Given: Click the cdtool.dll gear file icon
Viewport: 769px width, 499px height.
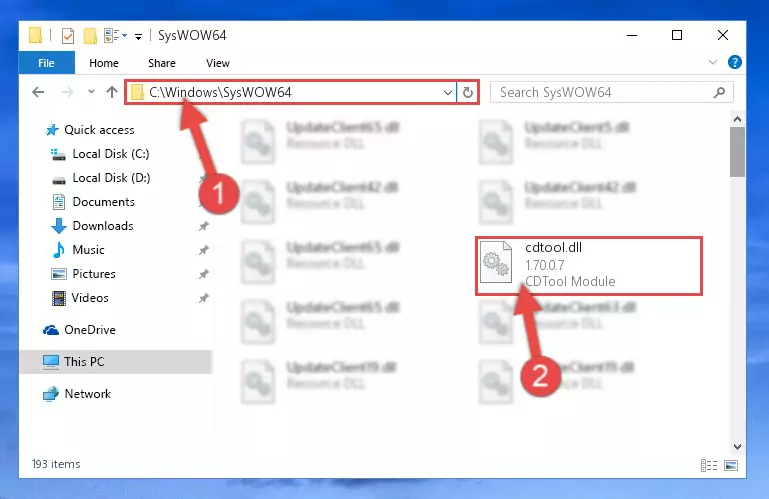Looking at the screenshot, I should point(496,263).
